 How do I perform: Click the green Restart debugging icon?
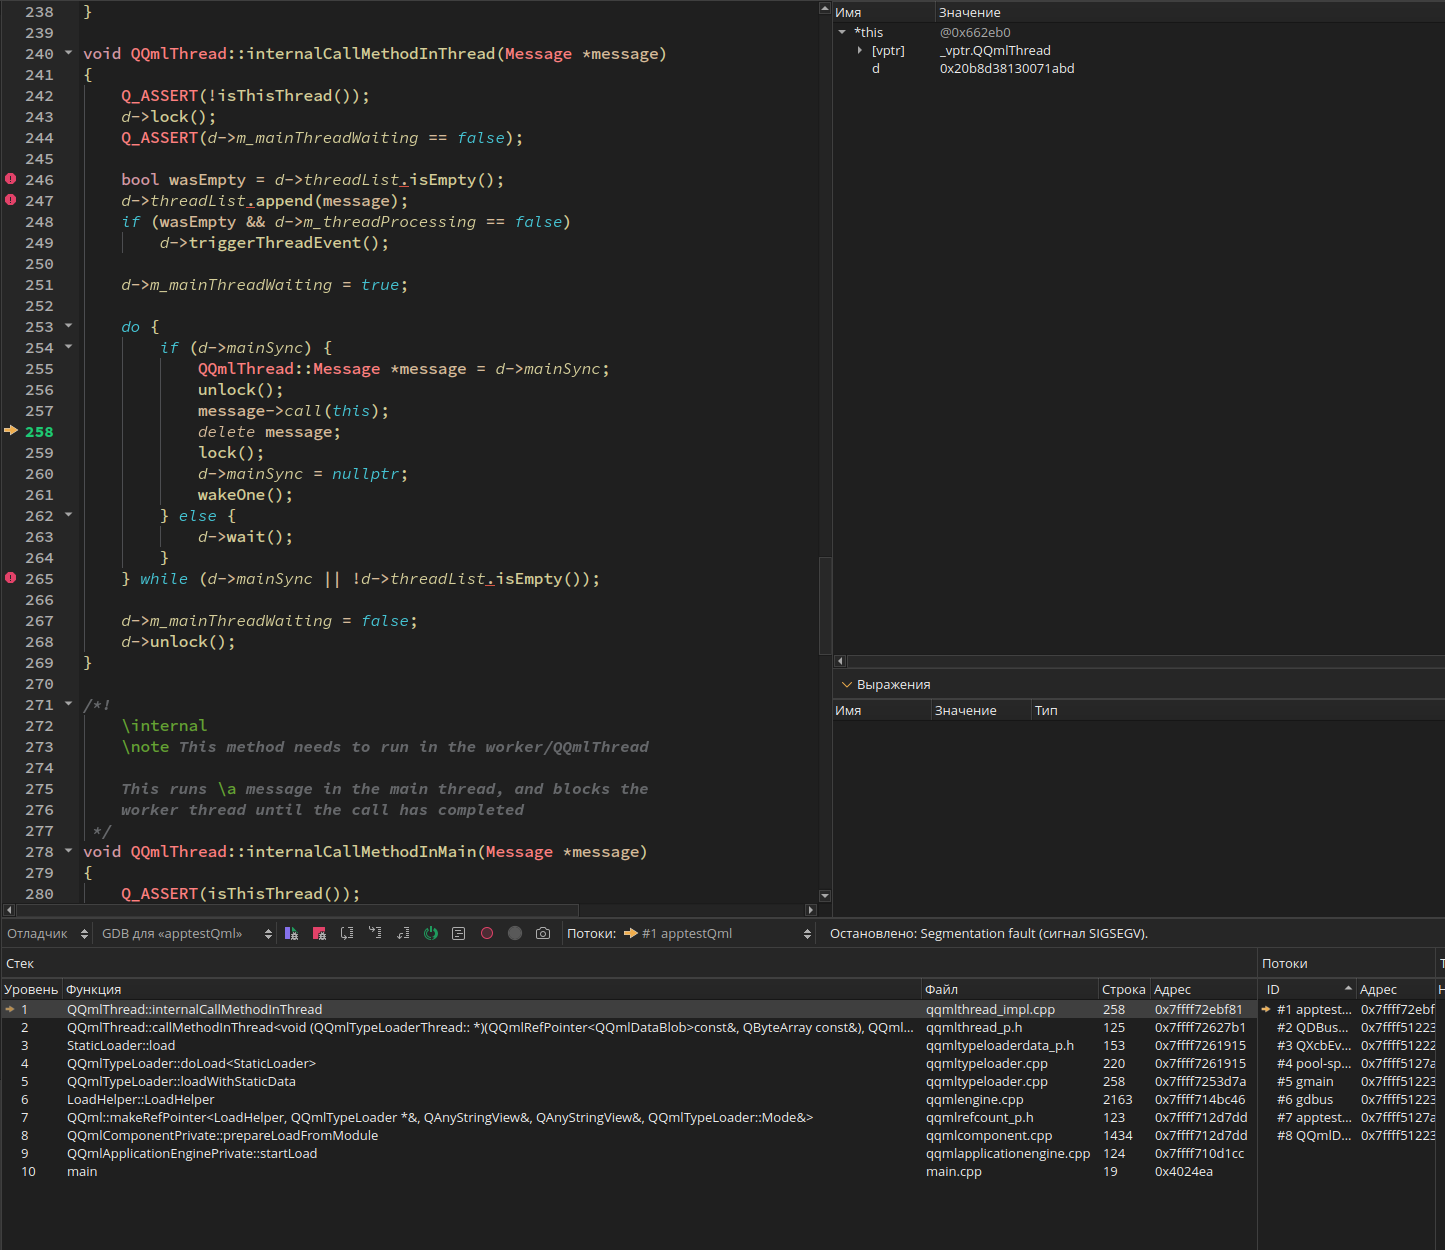click(431, 933)
